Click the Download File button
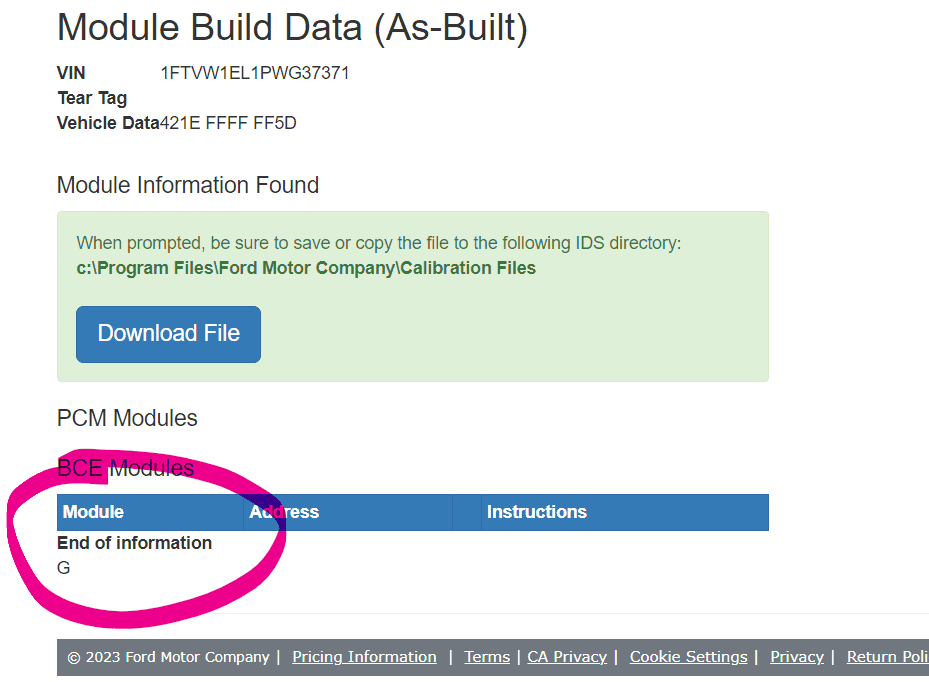 pyautogui.click(x=168, y=334)
